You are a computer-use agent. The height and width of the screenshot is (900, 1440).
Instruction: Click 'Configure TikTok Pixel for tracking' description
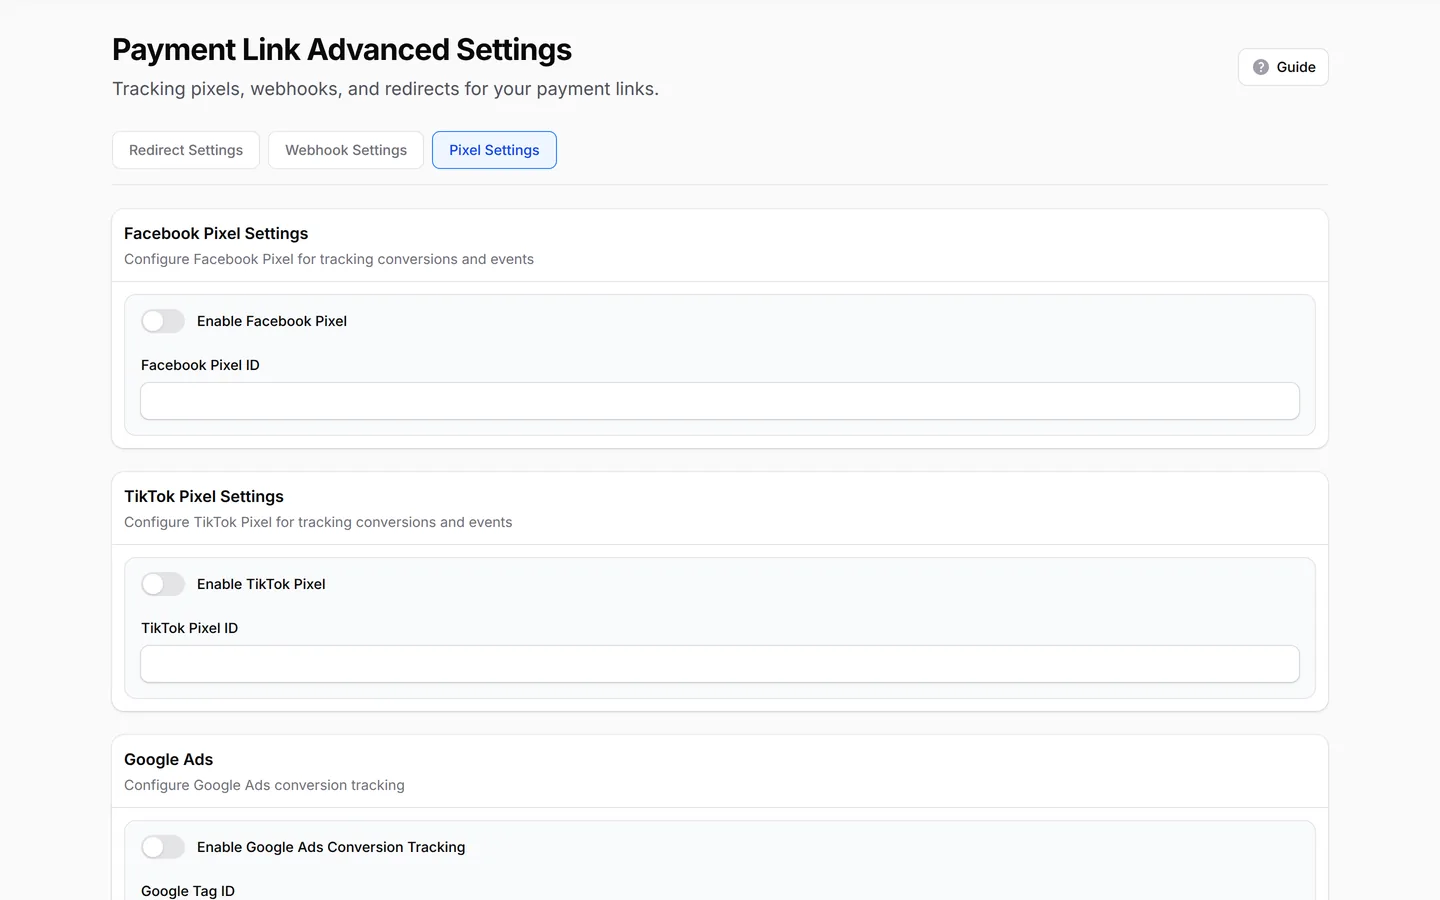tap(318, 522)
